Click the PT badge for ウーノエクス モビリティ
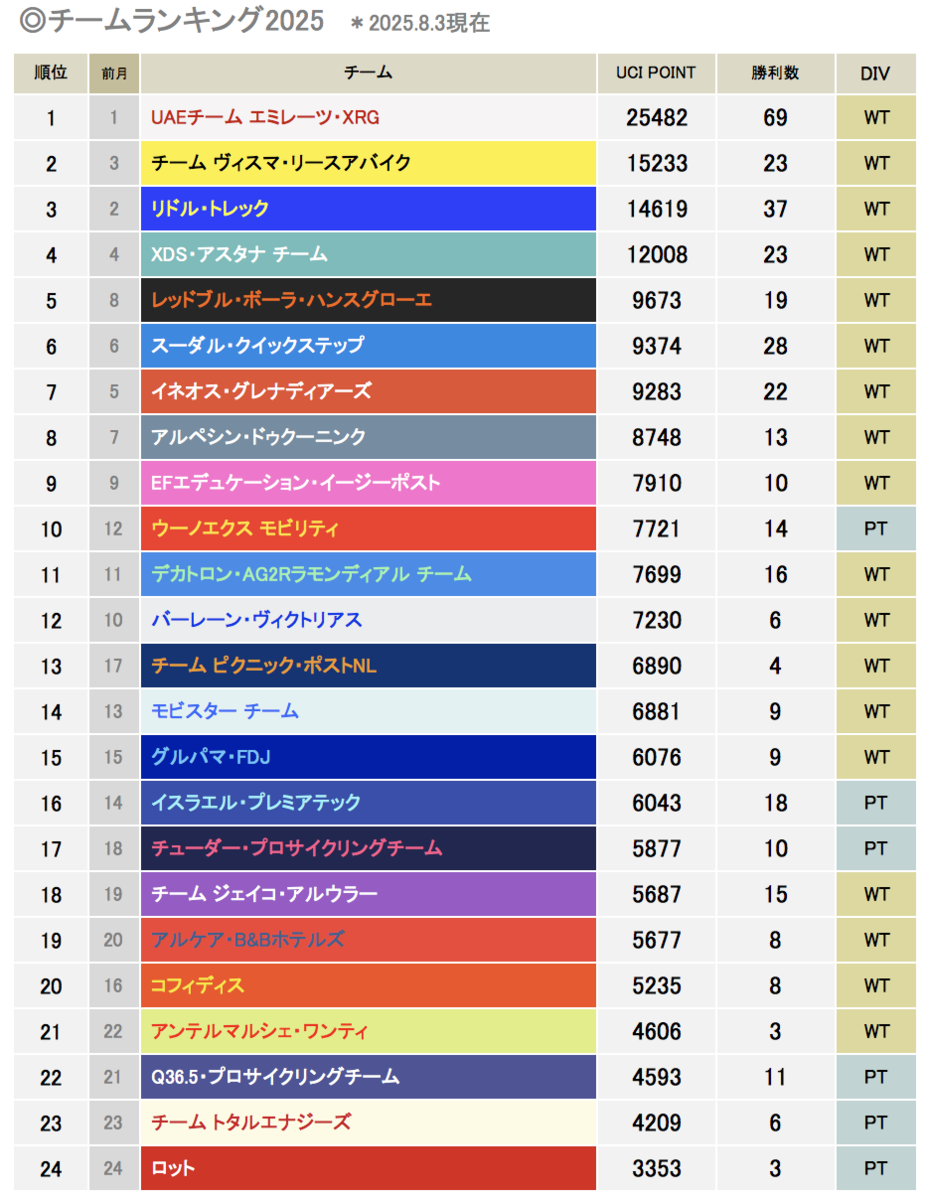This screenshot has height=1200, width=928. [x=875, y=529]
